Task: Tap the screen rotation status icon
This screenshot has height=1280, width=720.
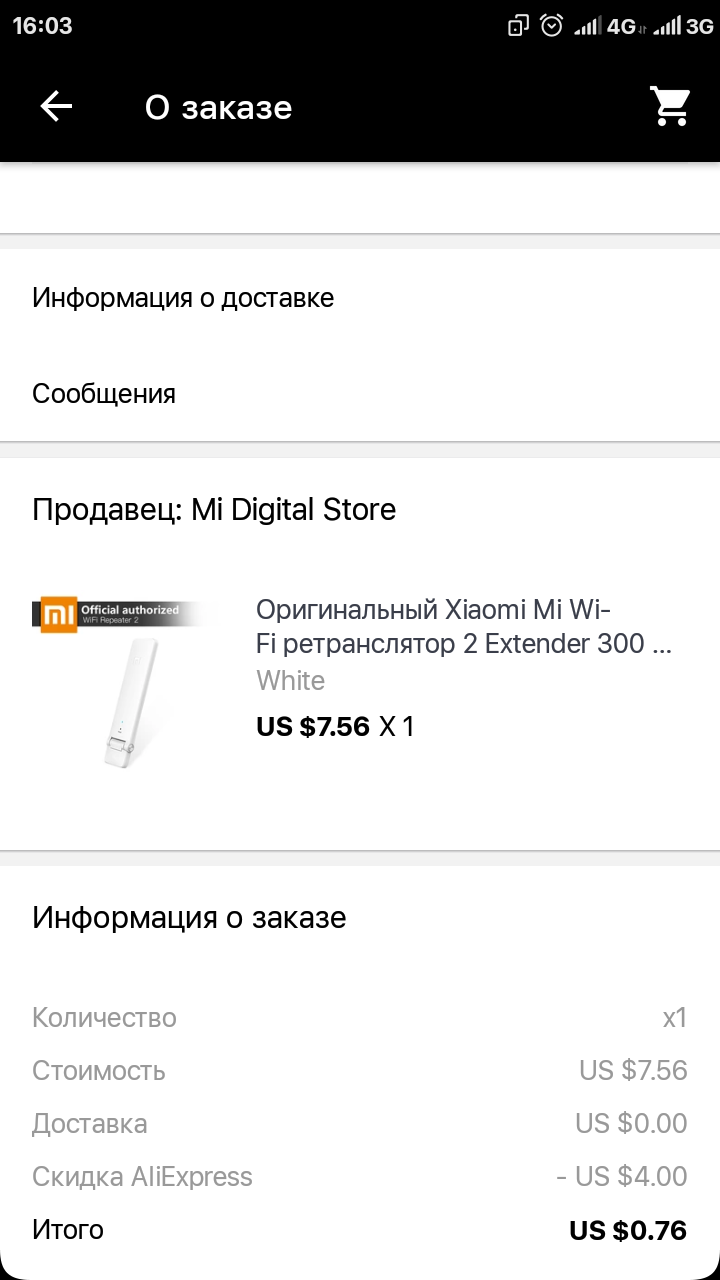Action: point(518,26)
